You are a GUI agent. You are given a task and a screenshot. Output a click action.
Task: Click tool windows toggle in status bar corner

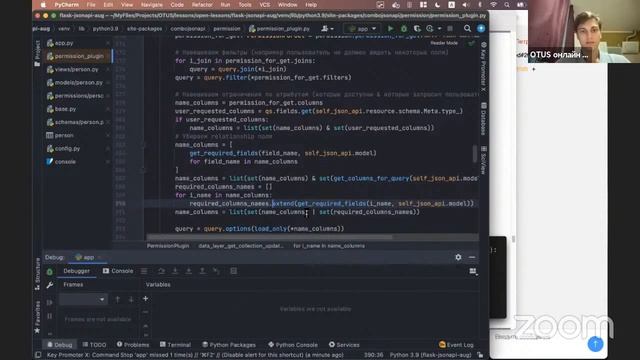(38, 355)
